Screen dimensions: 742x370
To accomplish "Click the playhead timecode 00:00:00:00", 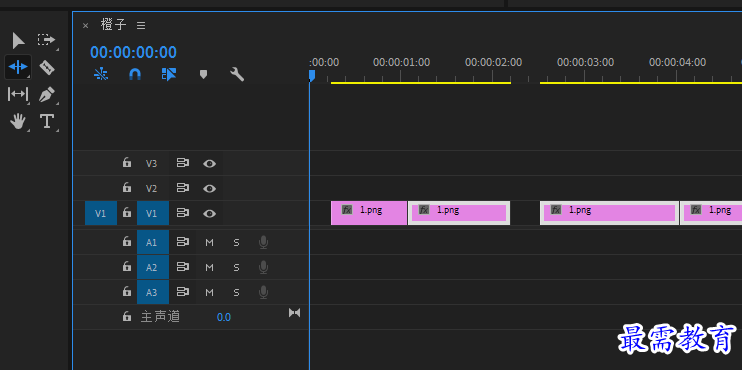I will click(x=133, y=52).
